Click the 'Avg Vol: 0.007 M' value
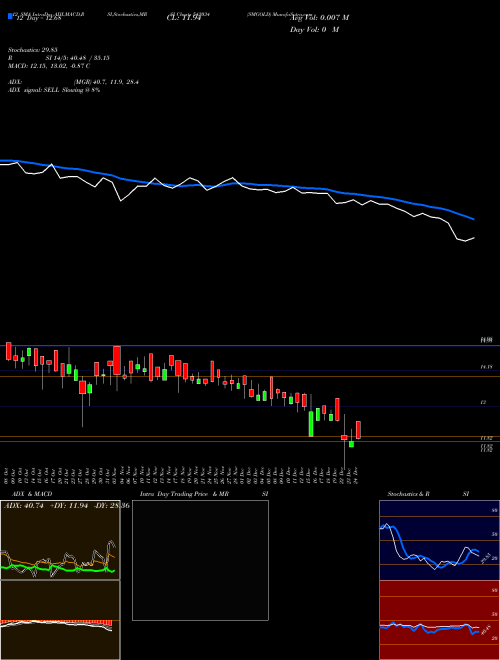500x660 pixels. [319, 18]
